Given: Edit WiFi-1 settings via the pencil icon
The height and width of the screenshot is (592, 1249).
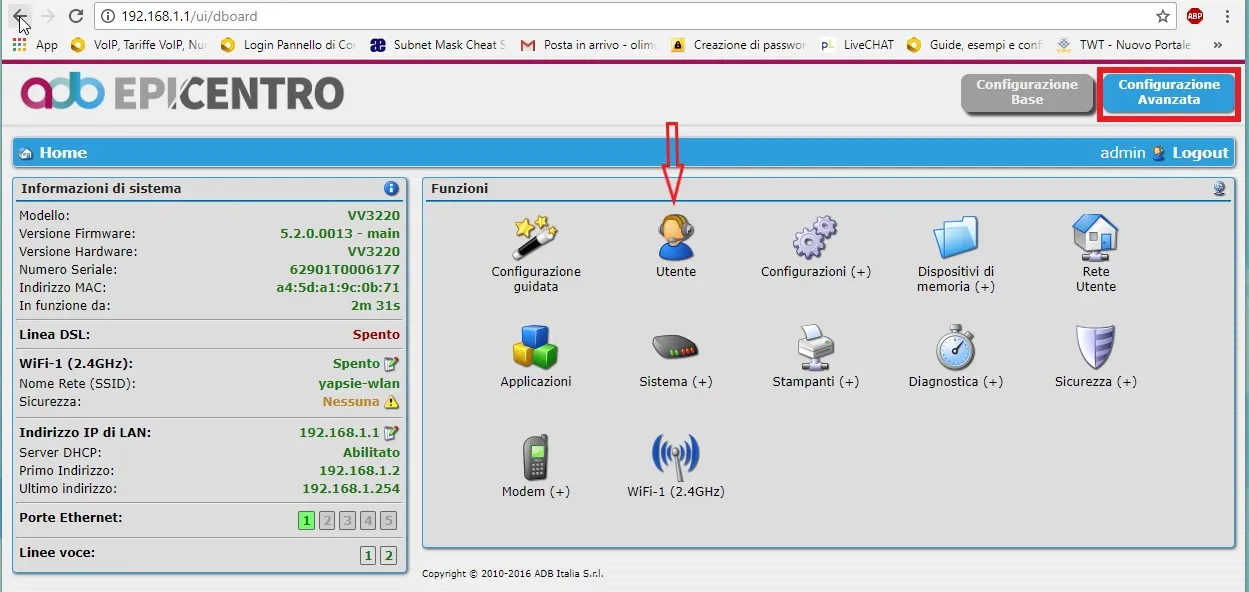Looking at the screenshot, I should coord(391,364).
